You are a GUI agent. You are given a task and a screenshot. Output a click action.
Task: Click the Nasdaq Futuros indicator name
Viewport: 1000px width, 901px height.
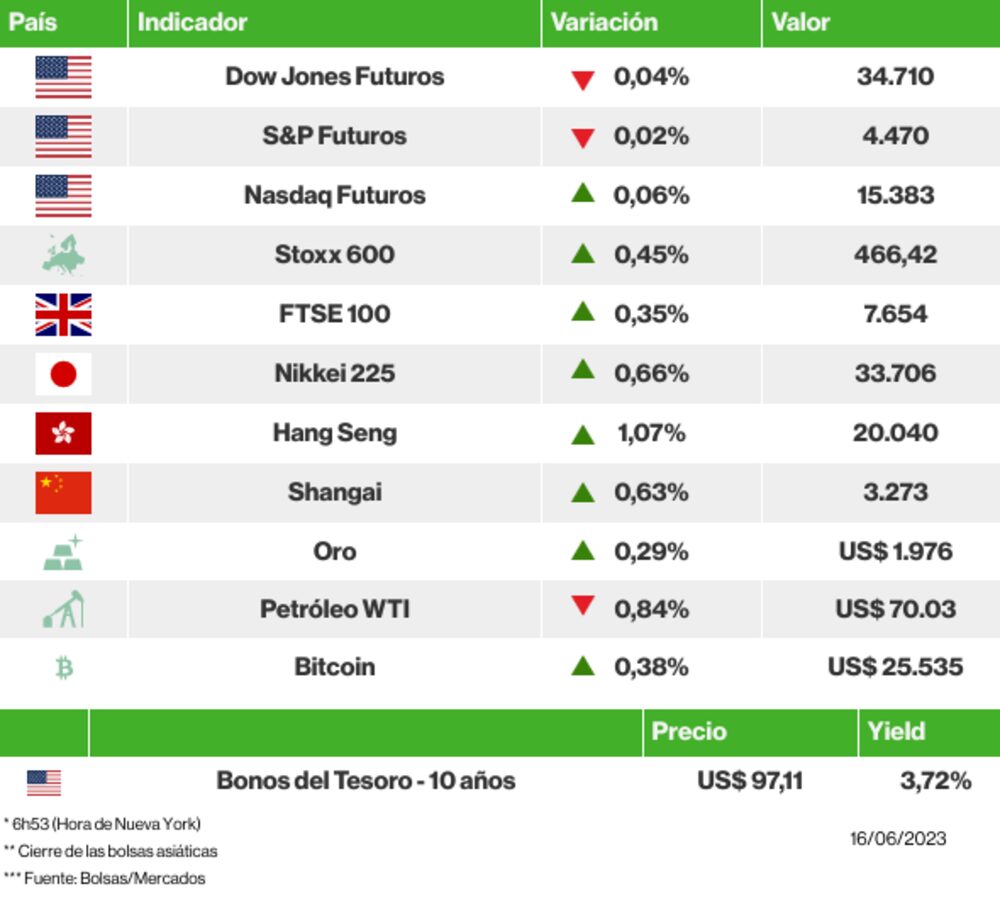[x=334, y=195]
